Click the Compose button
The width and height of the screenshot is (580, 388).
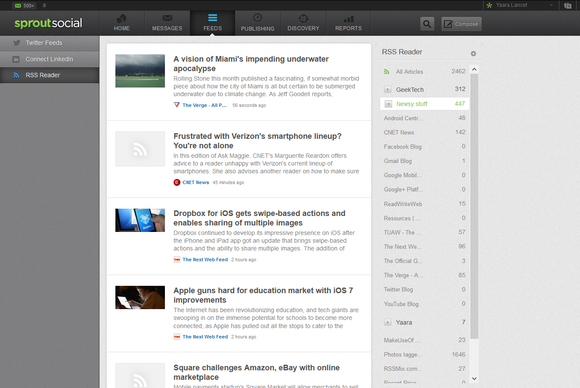(x=461, y=24)
